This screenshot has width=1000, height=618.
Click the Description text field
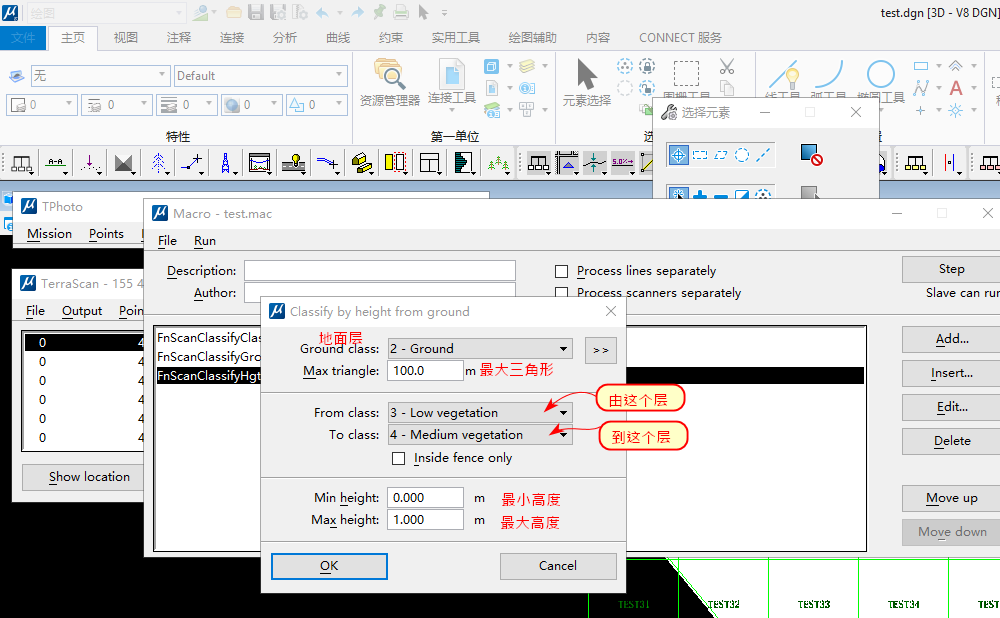click(379, 270)
